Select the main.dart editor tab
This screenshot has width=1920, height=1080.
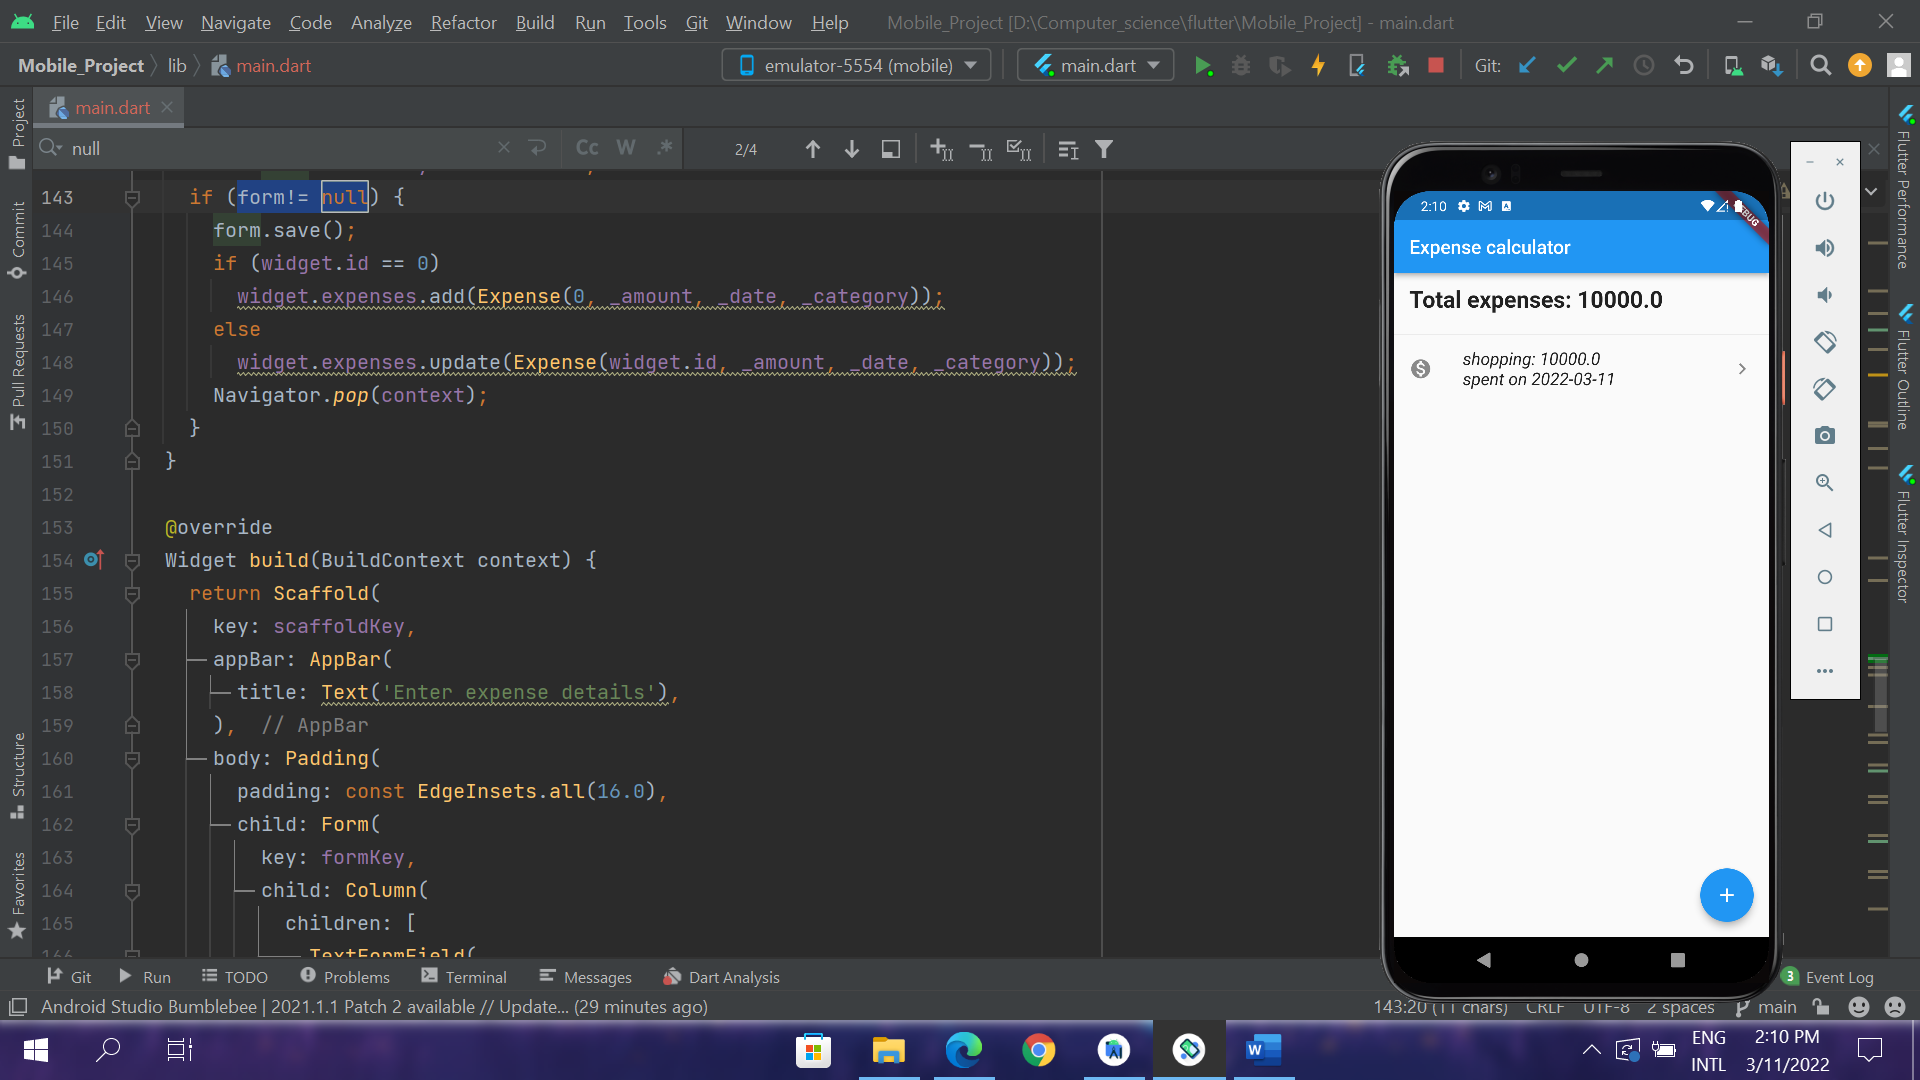click(108, 107)
